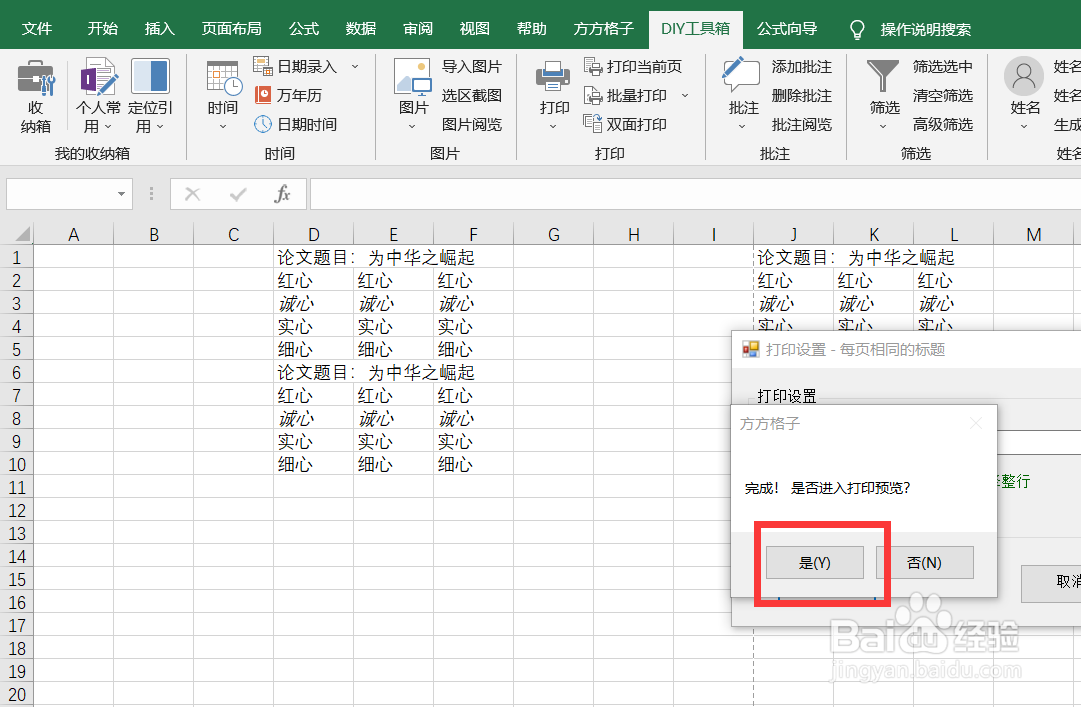Expand the 个人常用 dropdown arrow

(108, 127)
